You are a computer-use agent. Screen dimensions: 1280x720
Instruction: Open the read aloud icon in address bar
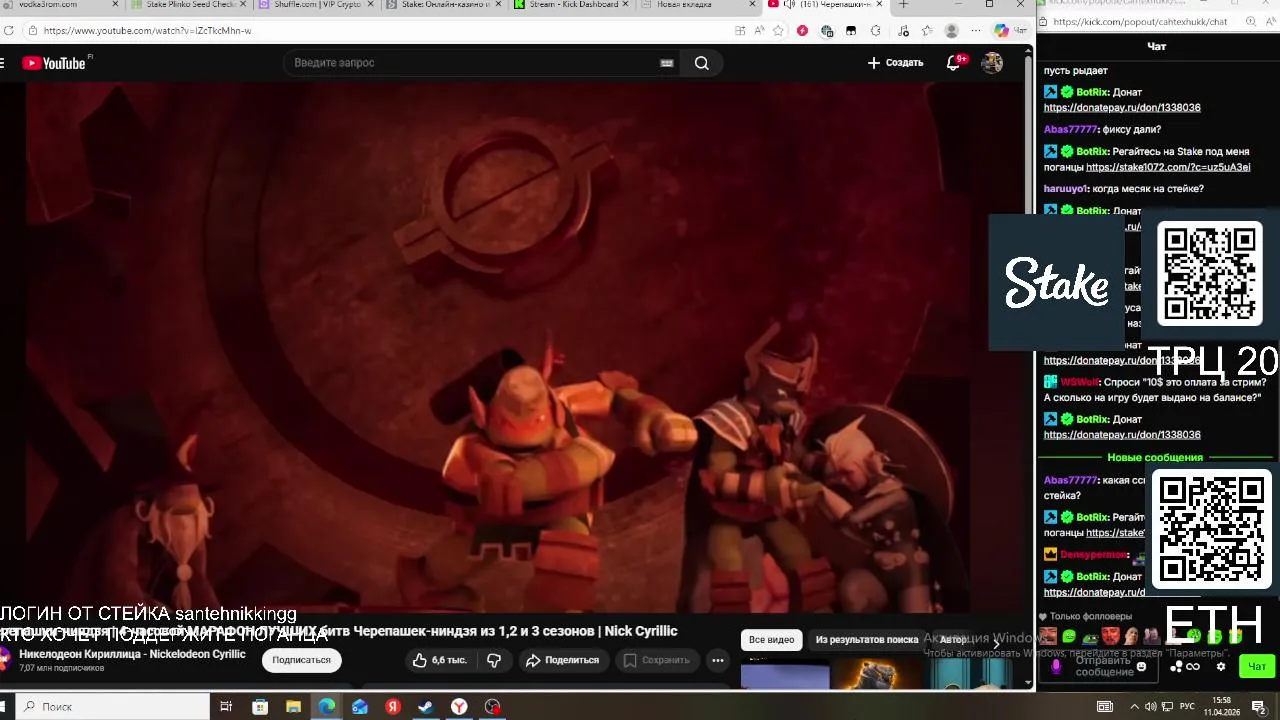(x=759, y=31)
